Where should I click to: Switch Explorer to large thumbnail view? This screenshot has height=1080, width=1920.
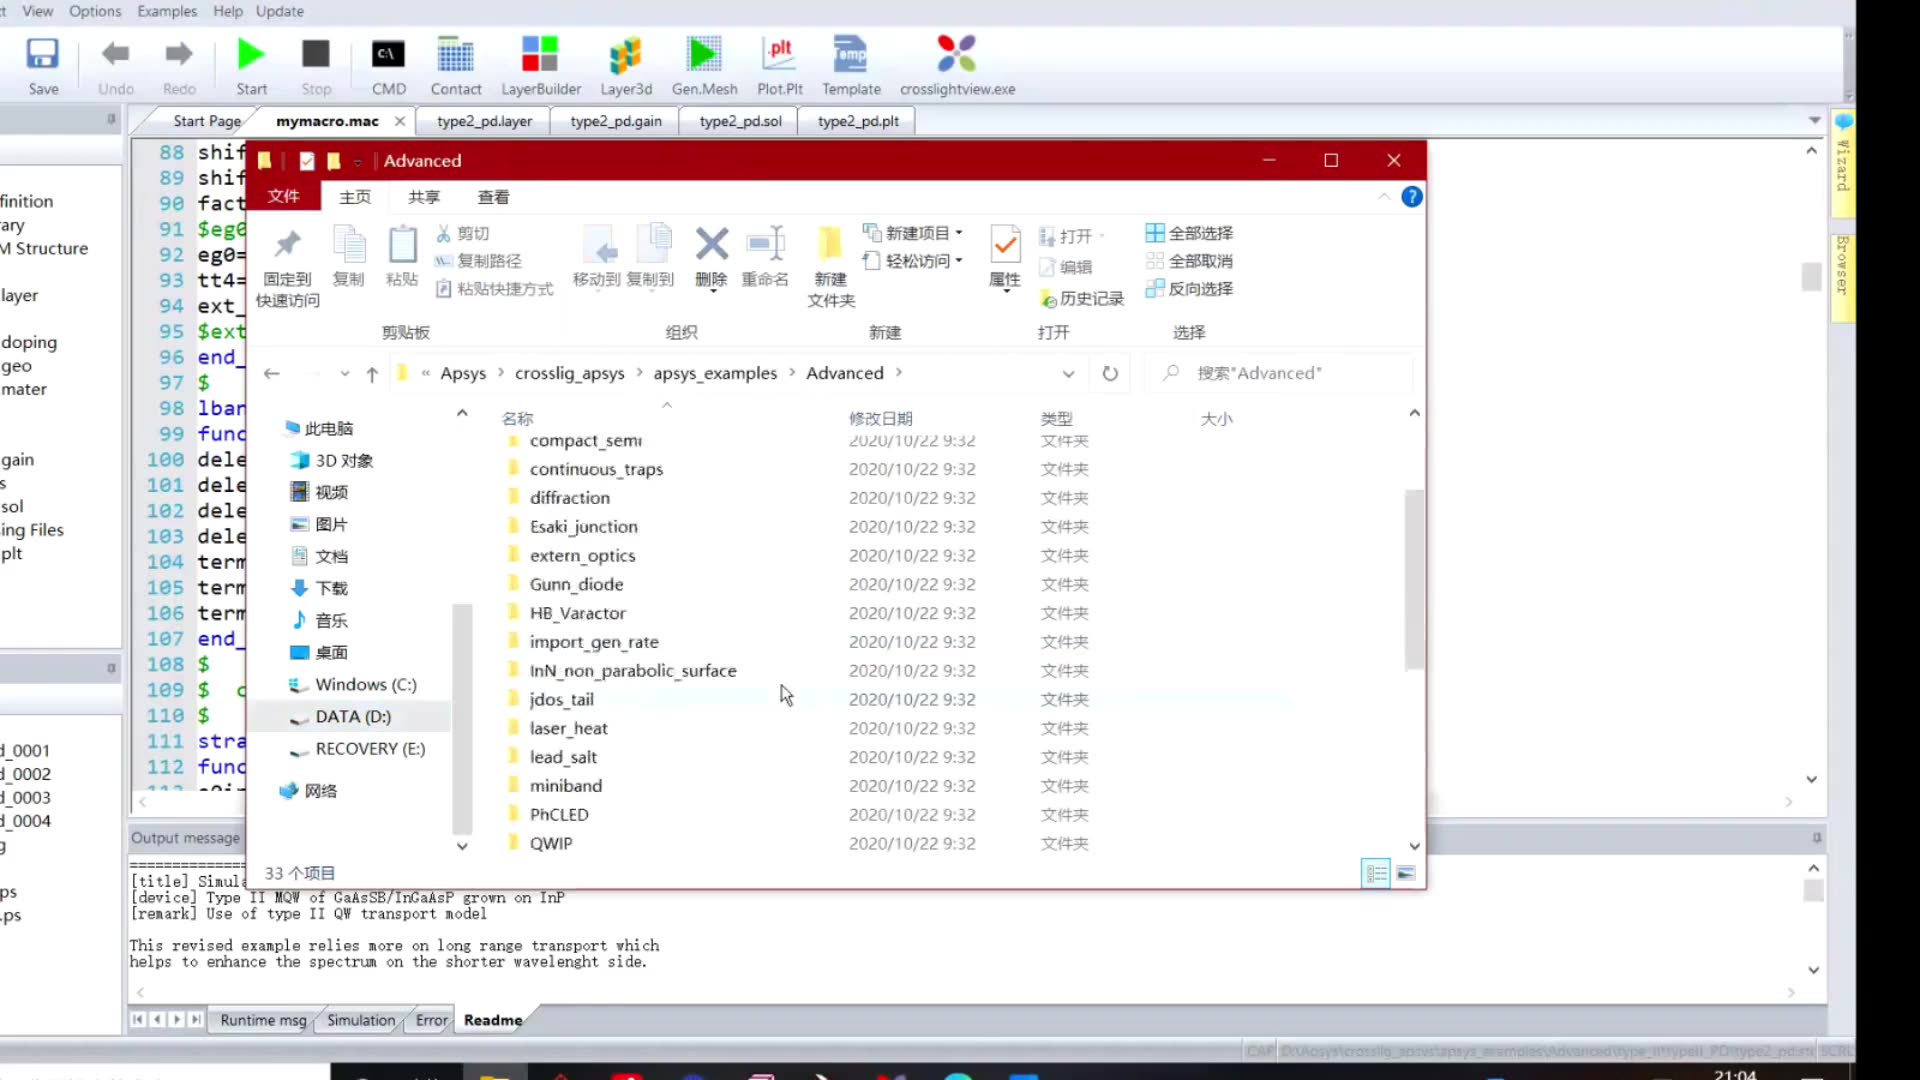pos(1406,873)
